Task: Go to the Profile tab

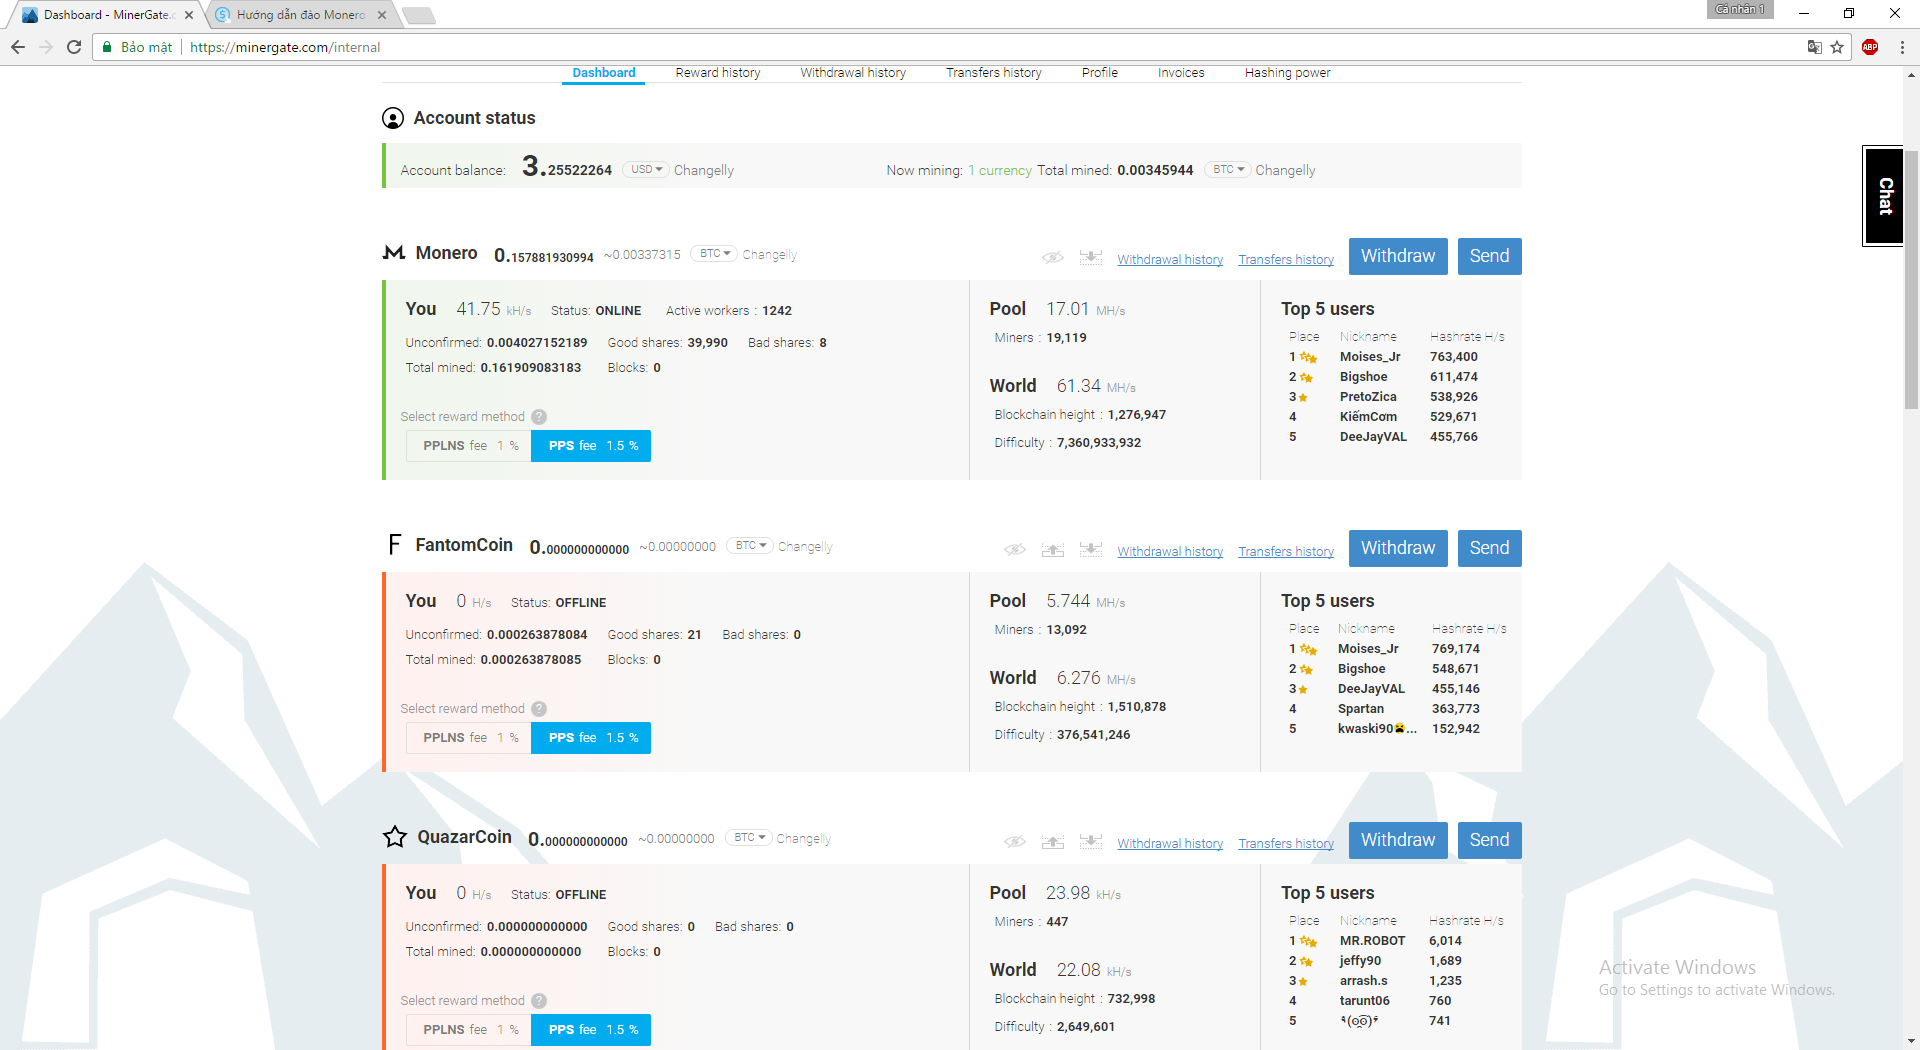Action: pyautogui.click(x=1100, y=73)
